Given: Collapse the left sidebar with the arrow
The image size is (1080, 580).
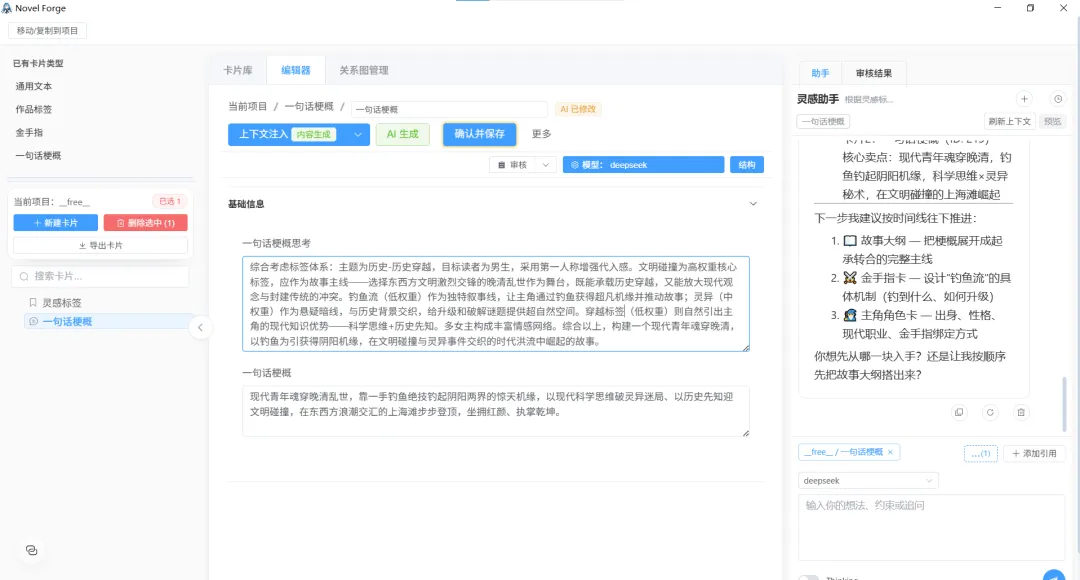Looking at the screenshot, I should (x=200, y=328).
